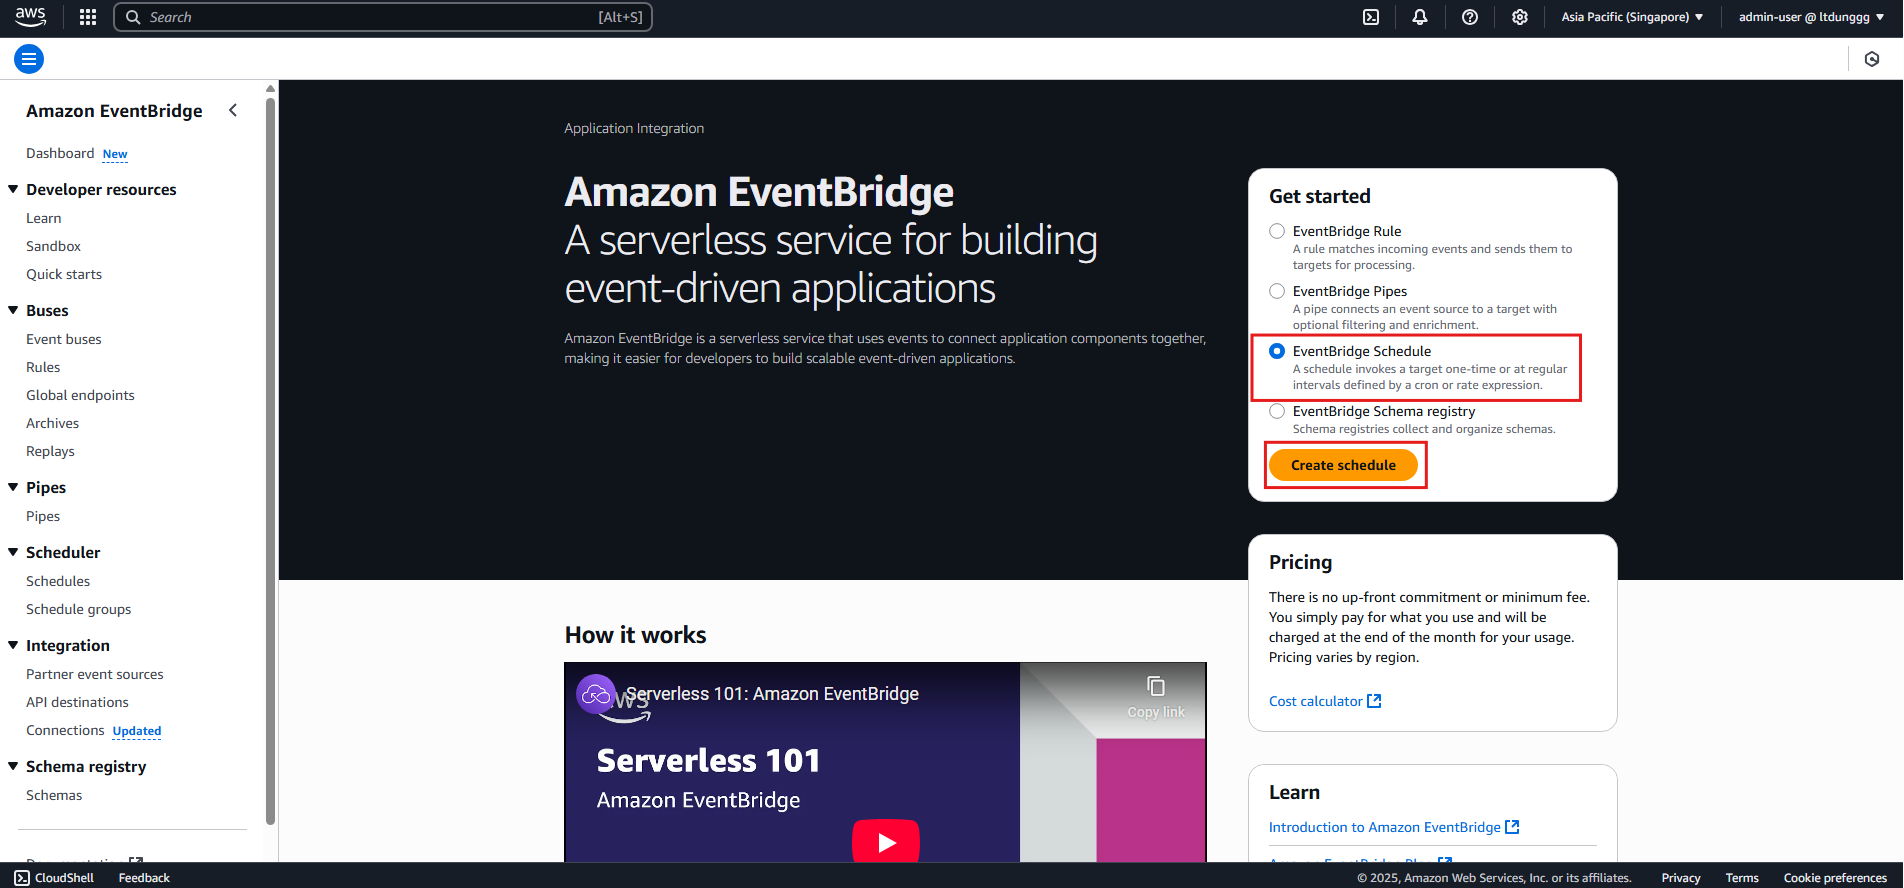The width and height of the screenshot is (1904, 888).
Task: Click the CloudShell icon in footer
Action: pyautogui.click(x=22, y=878)
